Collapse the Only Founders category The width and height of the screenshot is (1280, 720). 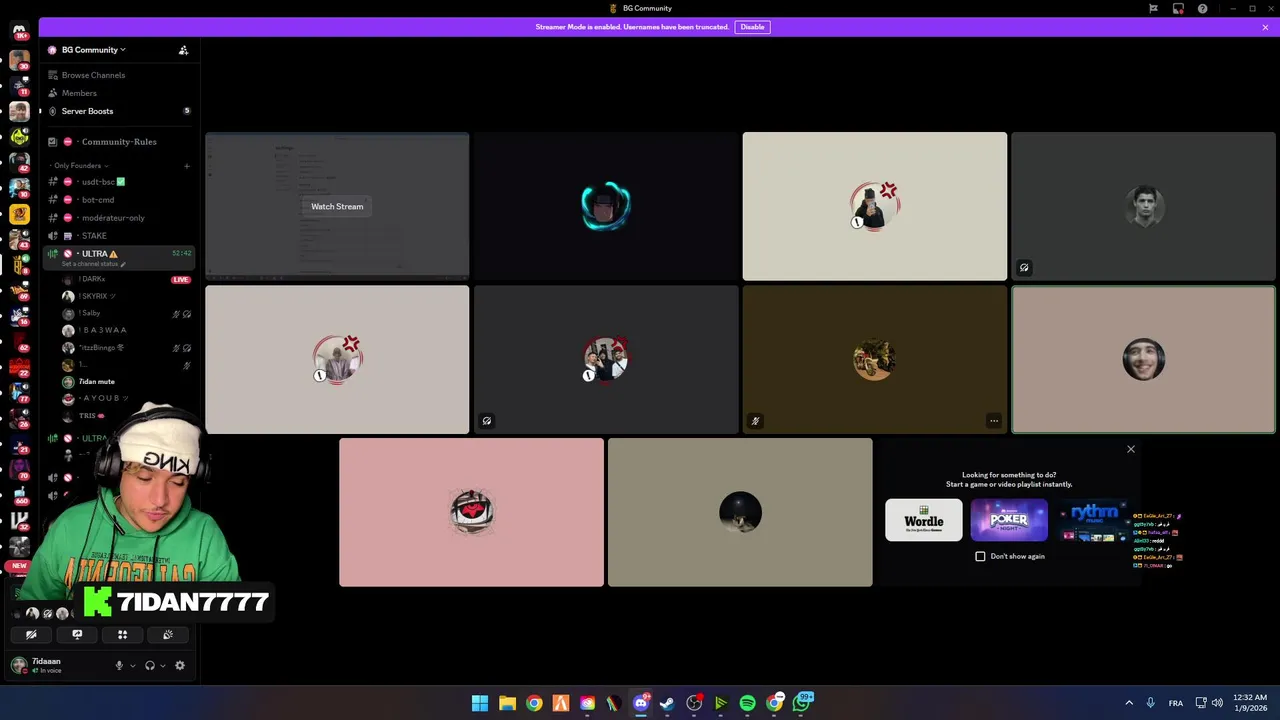tap(80, 165)
